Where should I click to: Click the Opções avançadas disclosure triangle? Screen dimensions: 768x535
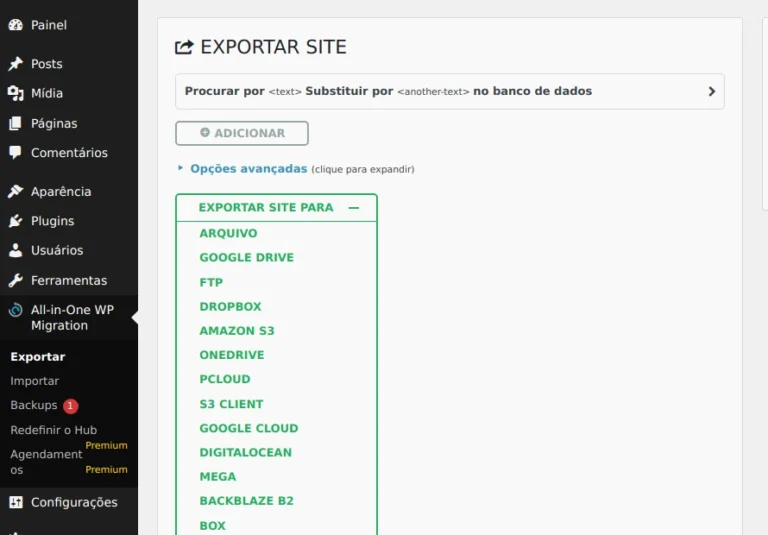click(180, 168)
